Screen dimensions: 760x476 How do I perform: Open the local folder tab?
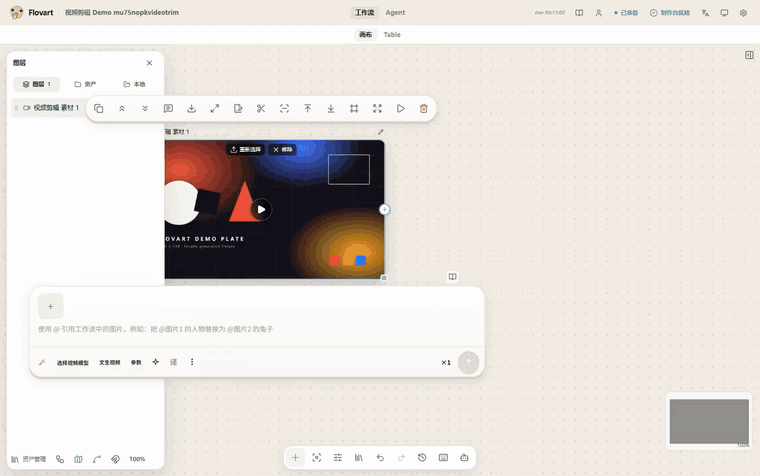tap(134, 84)
